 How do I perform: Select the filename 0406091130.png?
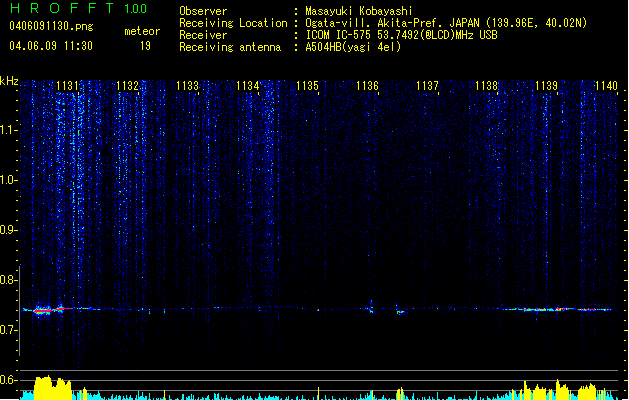pos(51,26)
